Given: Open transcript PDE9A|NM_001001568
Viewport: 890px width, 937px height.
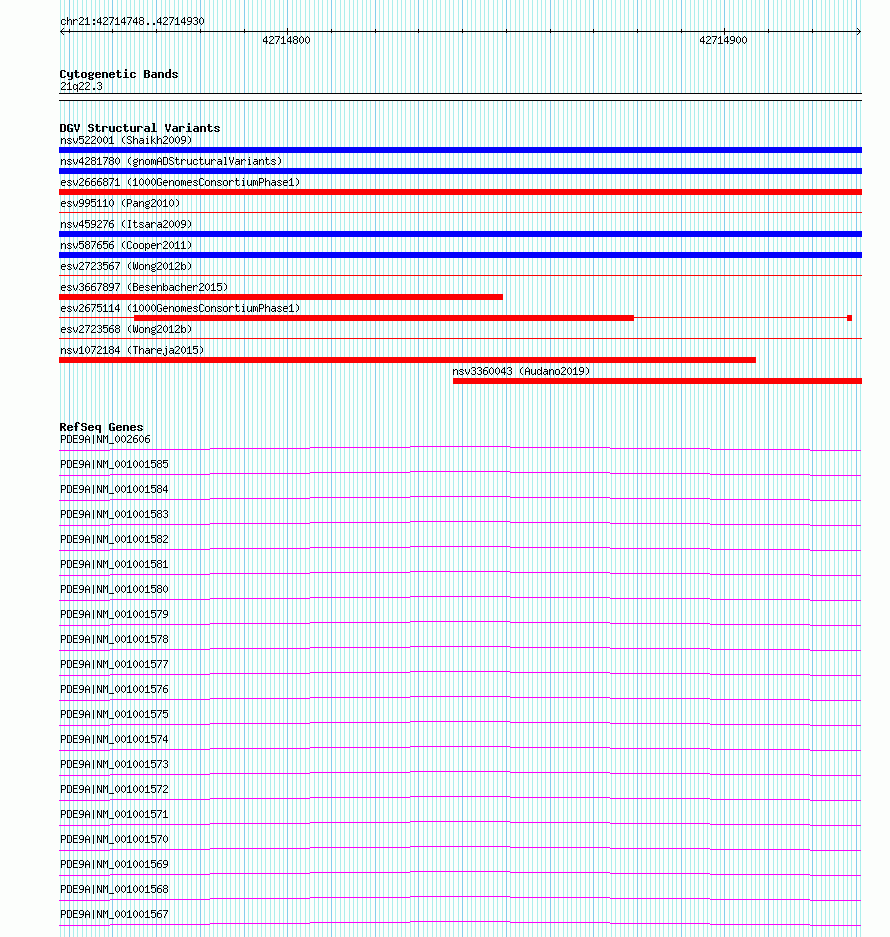Looking at the screenshot, I should click(x=114, y=890).
